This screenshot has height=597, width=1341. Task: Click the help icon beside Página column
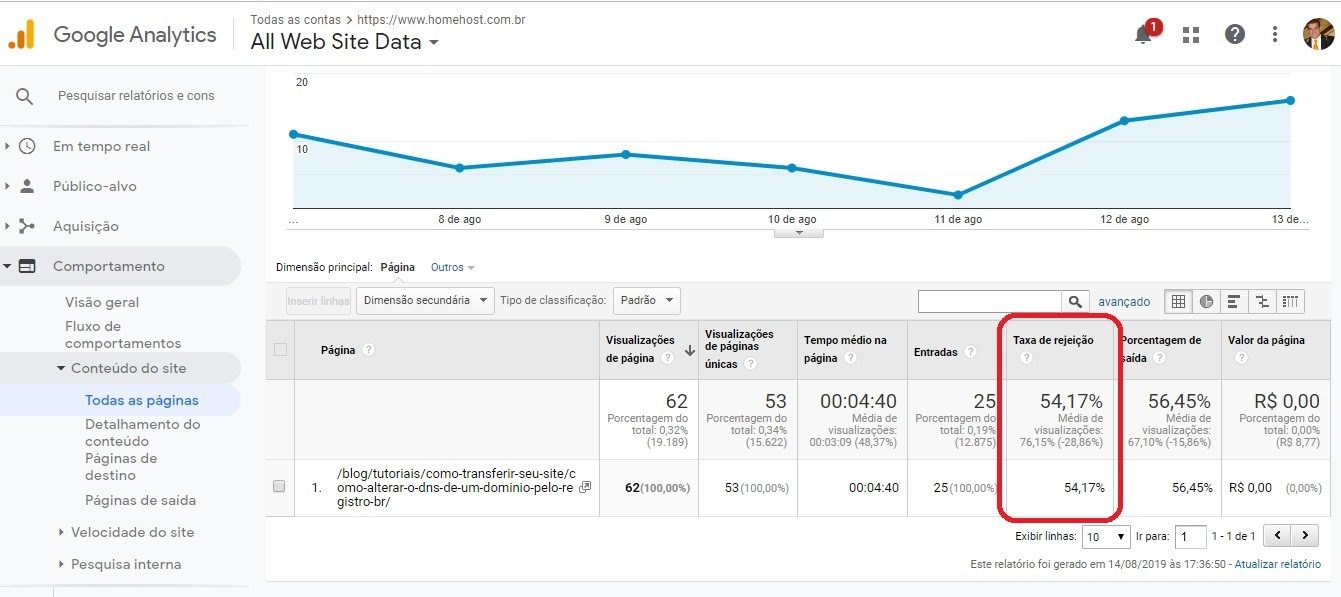[x=369, y=350]
